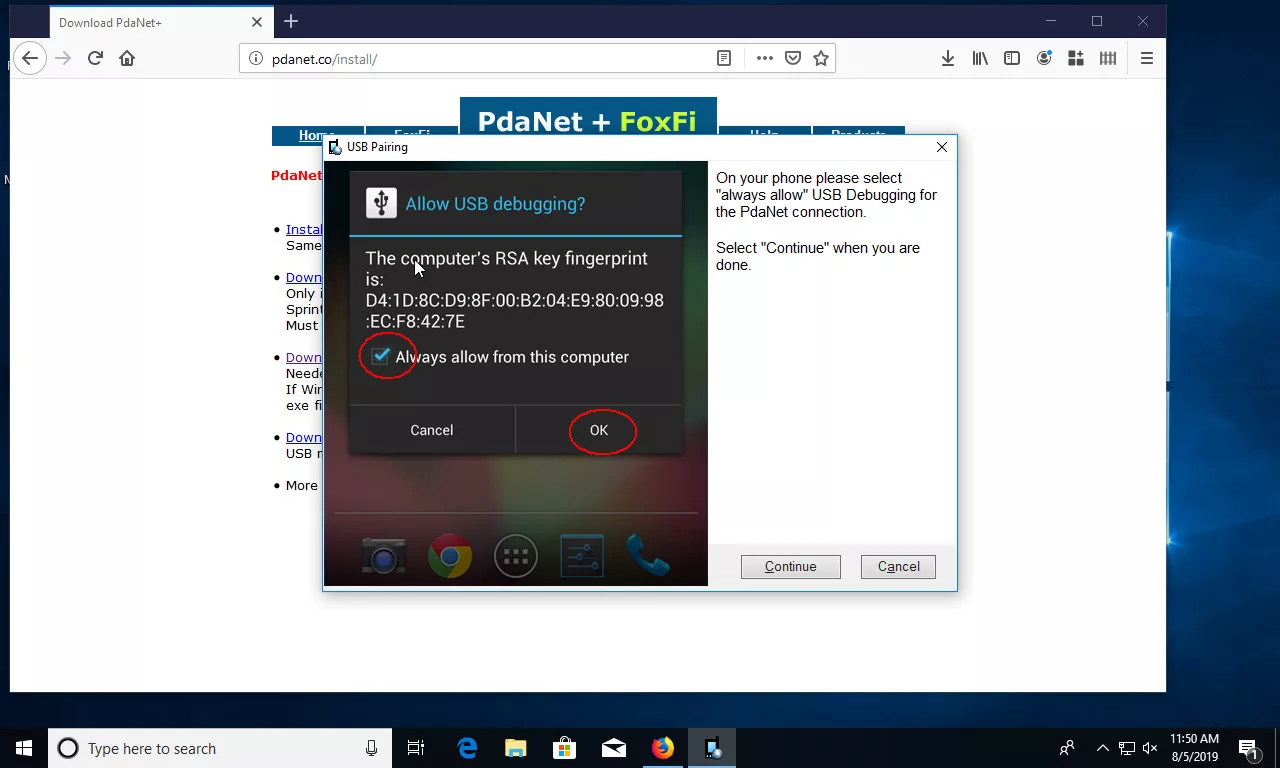Open new tab with plus button
The image size is (1280, 768).
coord(291,21)
